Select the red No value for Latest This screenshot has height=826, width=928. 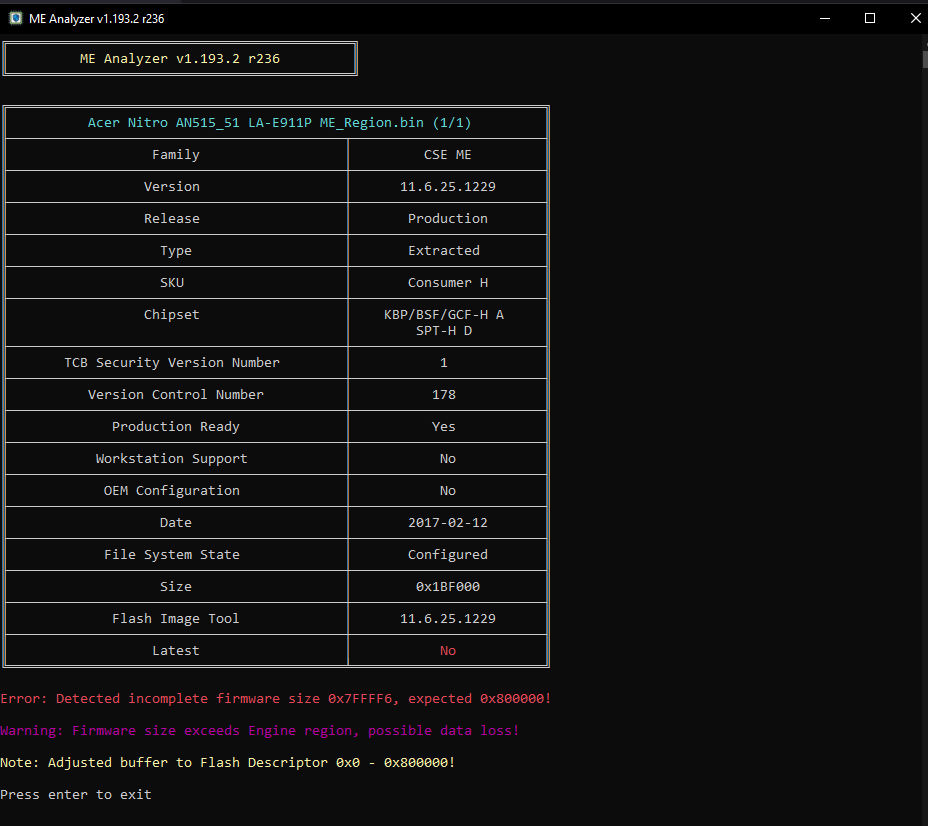(447, 650)
